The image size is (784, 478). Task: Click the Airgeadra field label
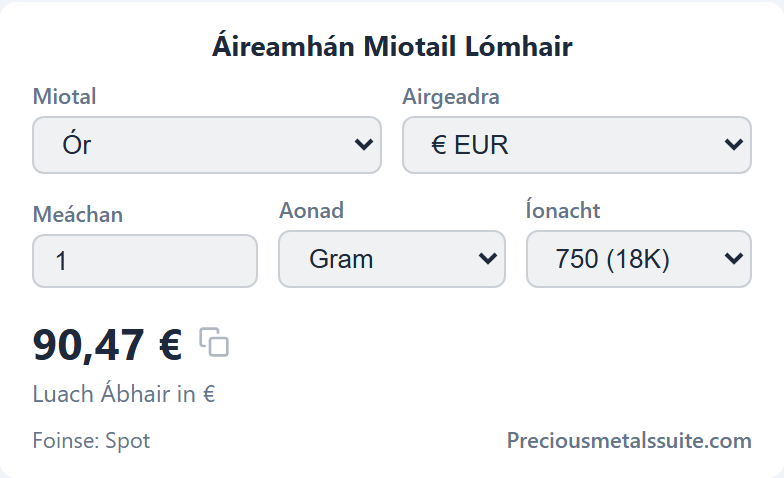pos(451,97)
